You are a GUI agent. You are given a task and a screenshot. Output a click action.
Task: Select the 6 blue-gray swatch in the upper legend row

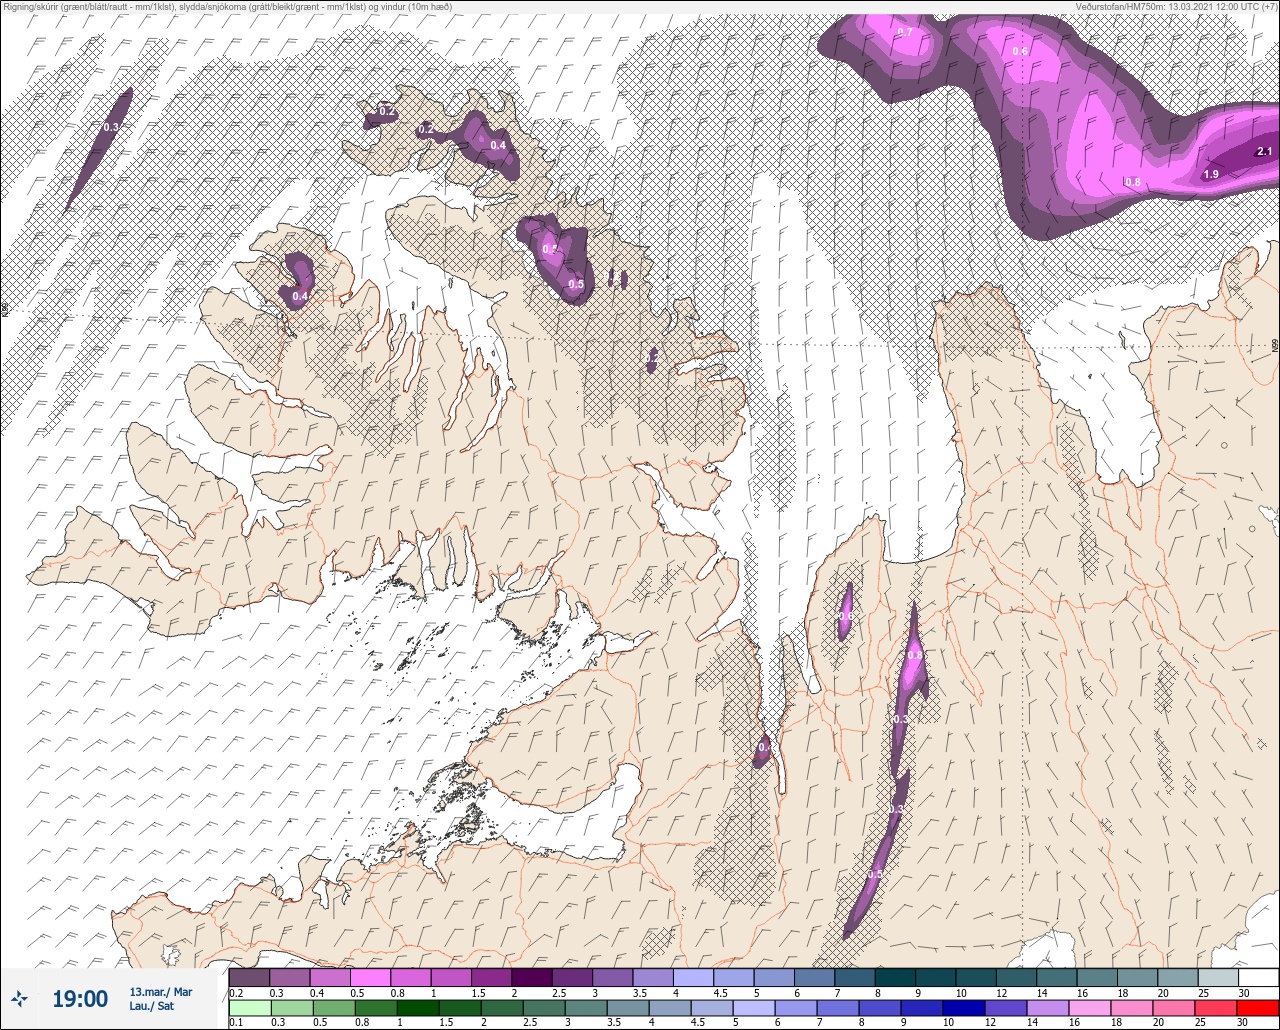point(814,977)
